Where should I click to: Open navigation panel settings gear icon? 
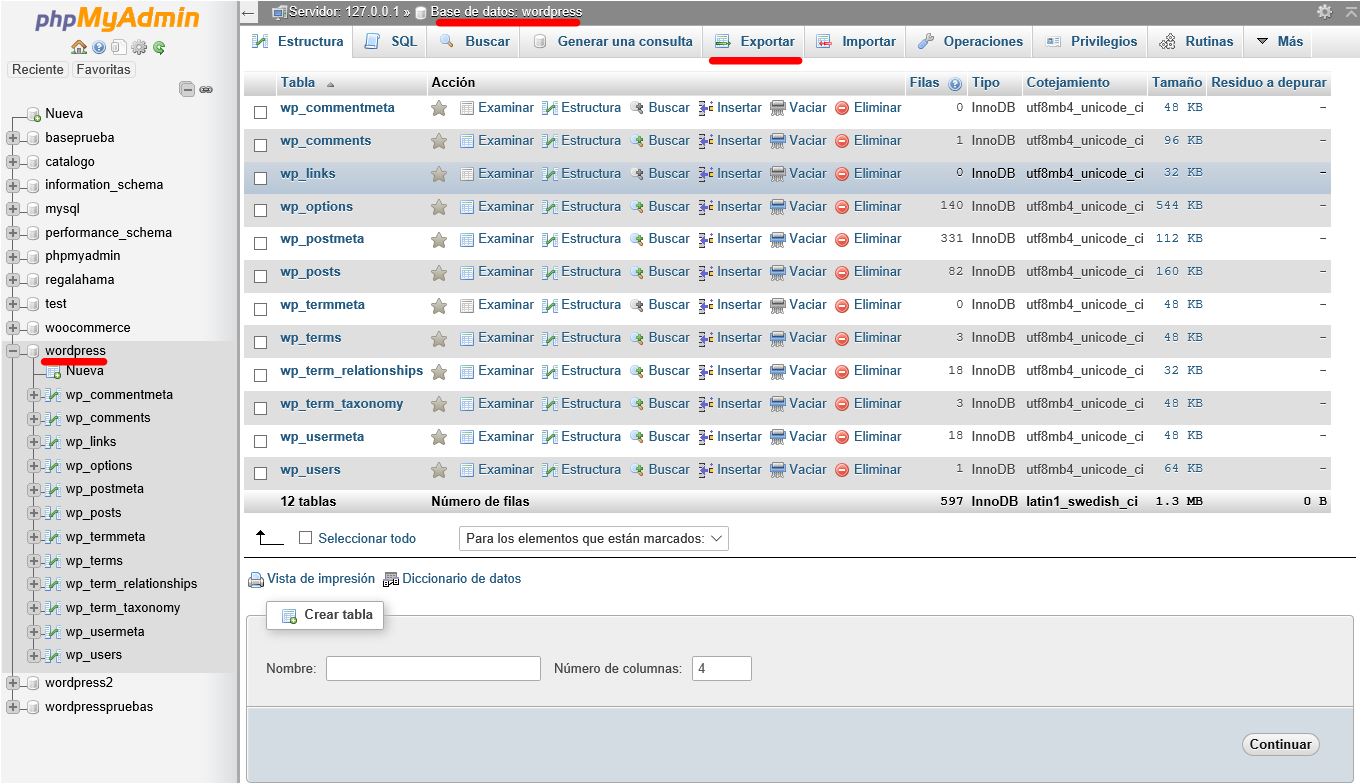[x=139, y=47]
